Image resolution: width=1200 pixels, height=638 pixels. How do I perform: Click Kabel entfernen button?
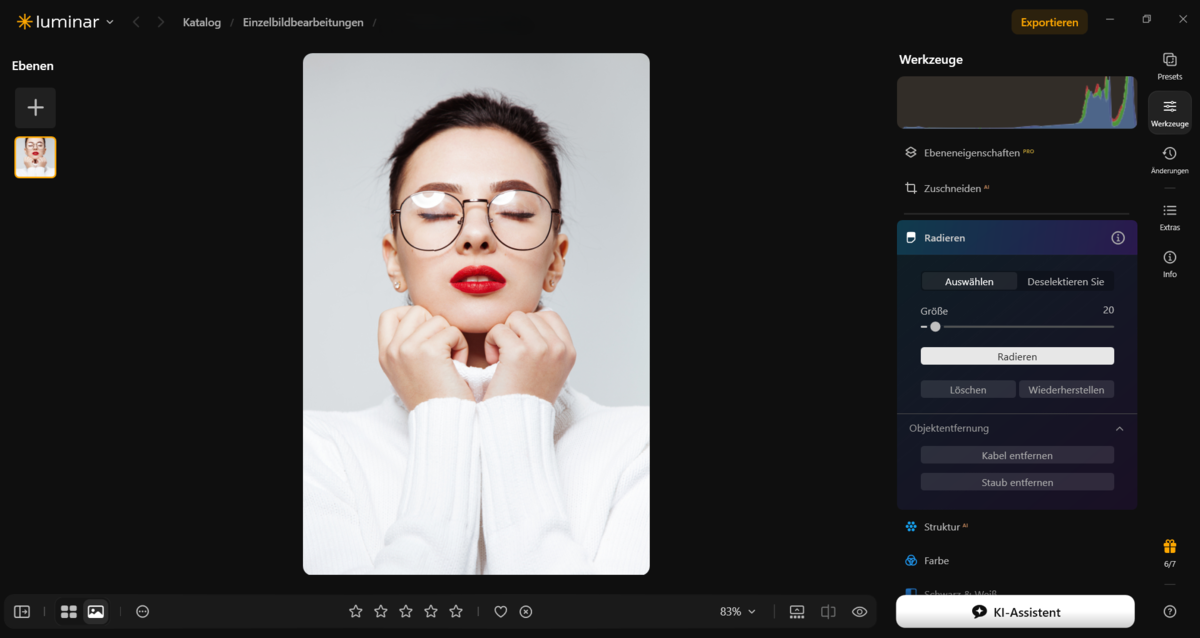[x=1017, y=455]
